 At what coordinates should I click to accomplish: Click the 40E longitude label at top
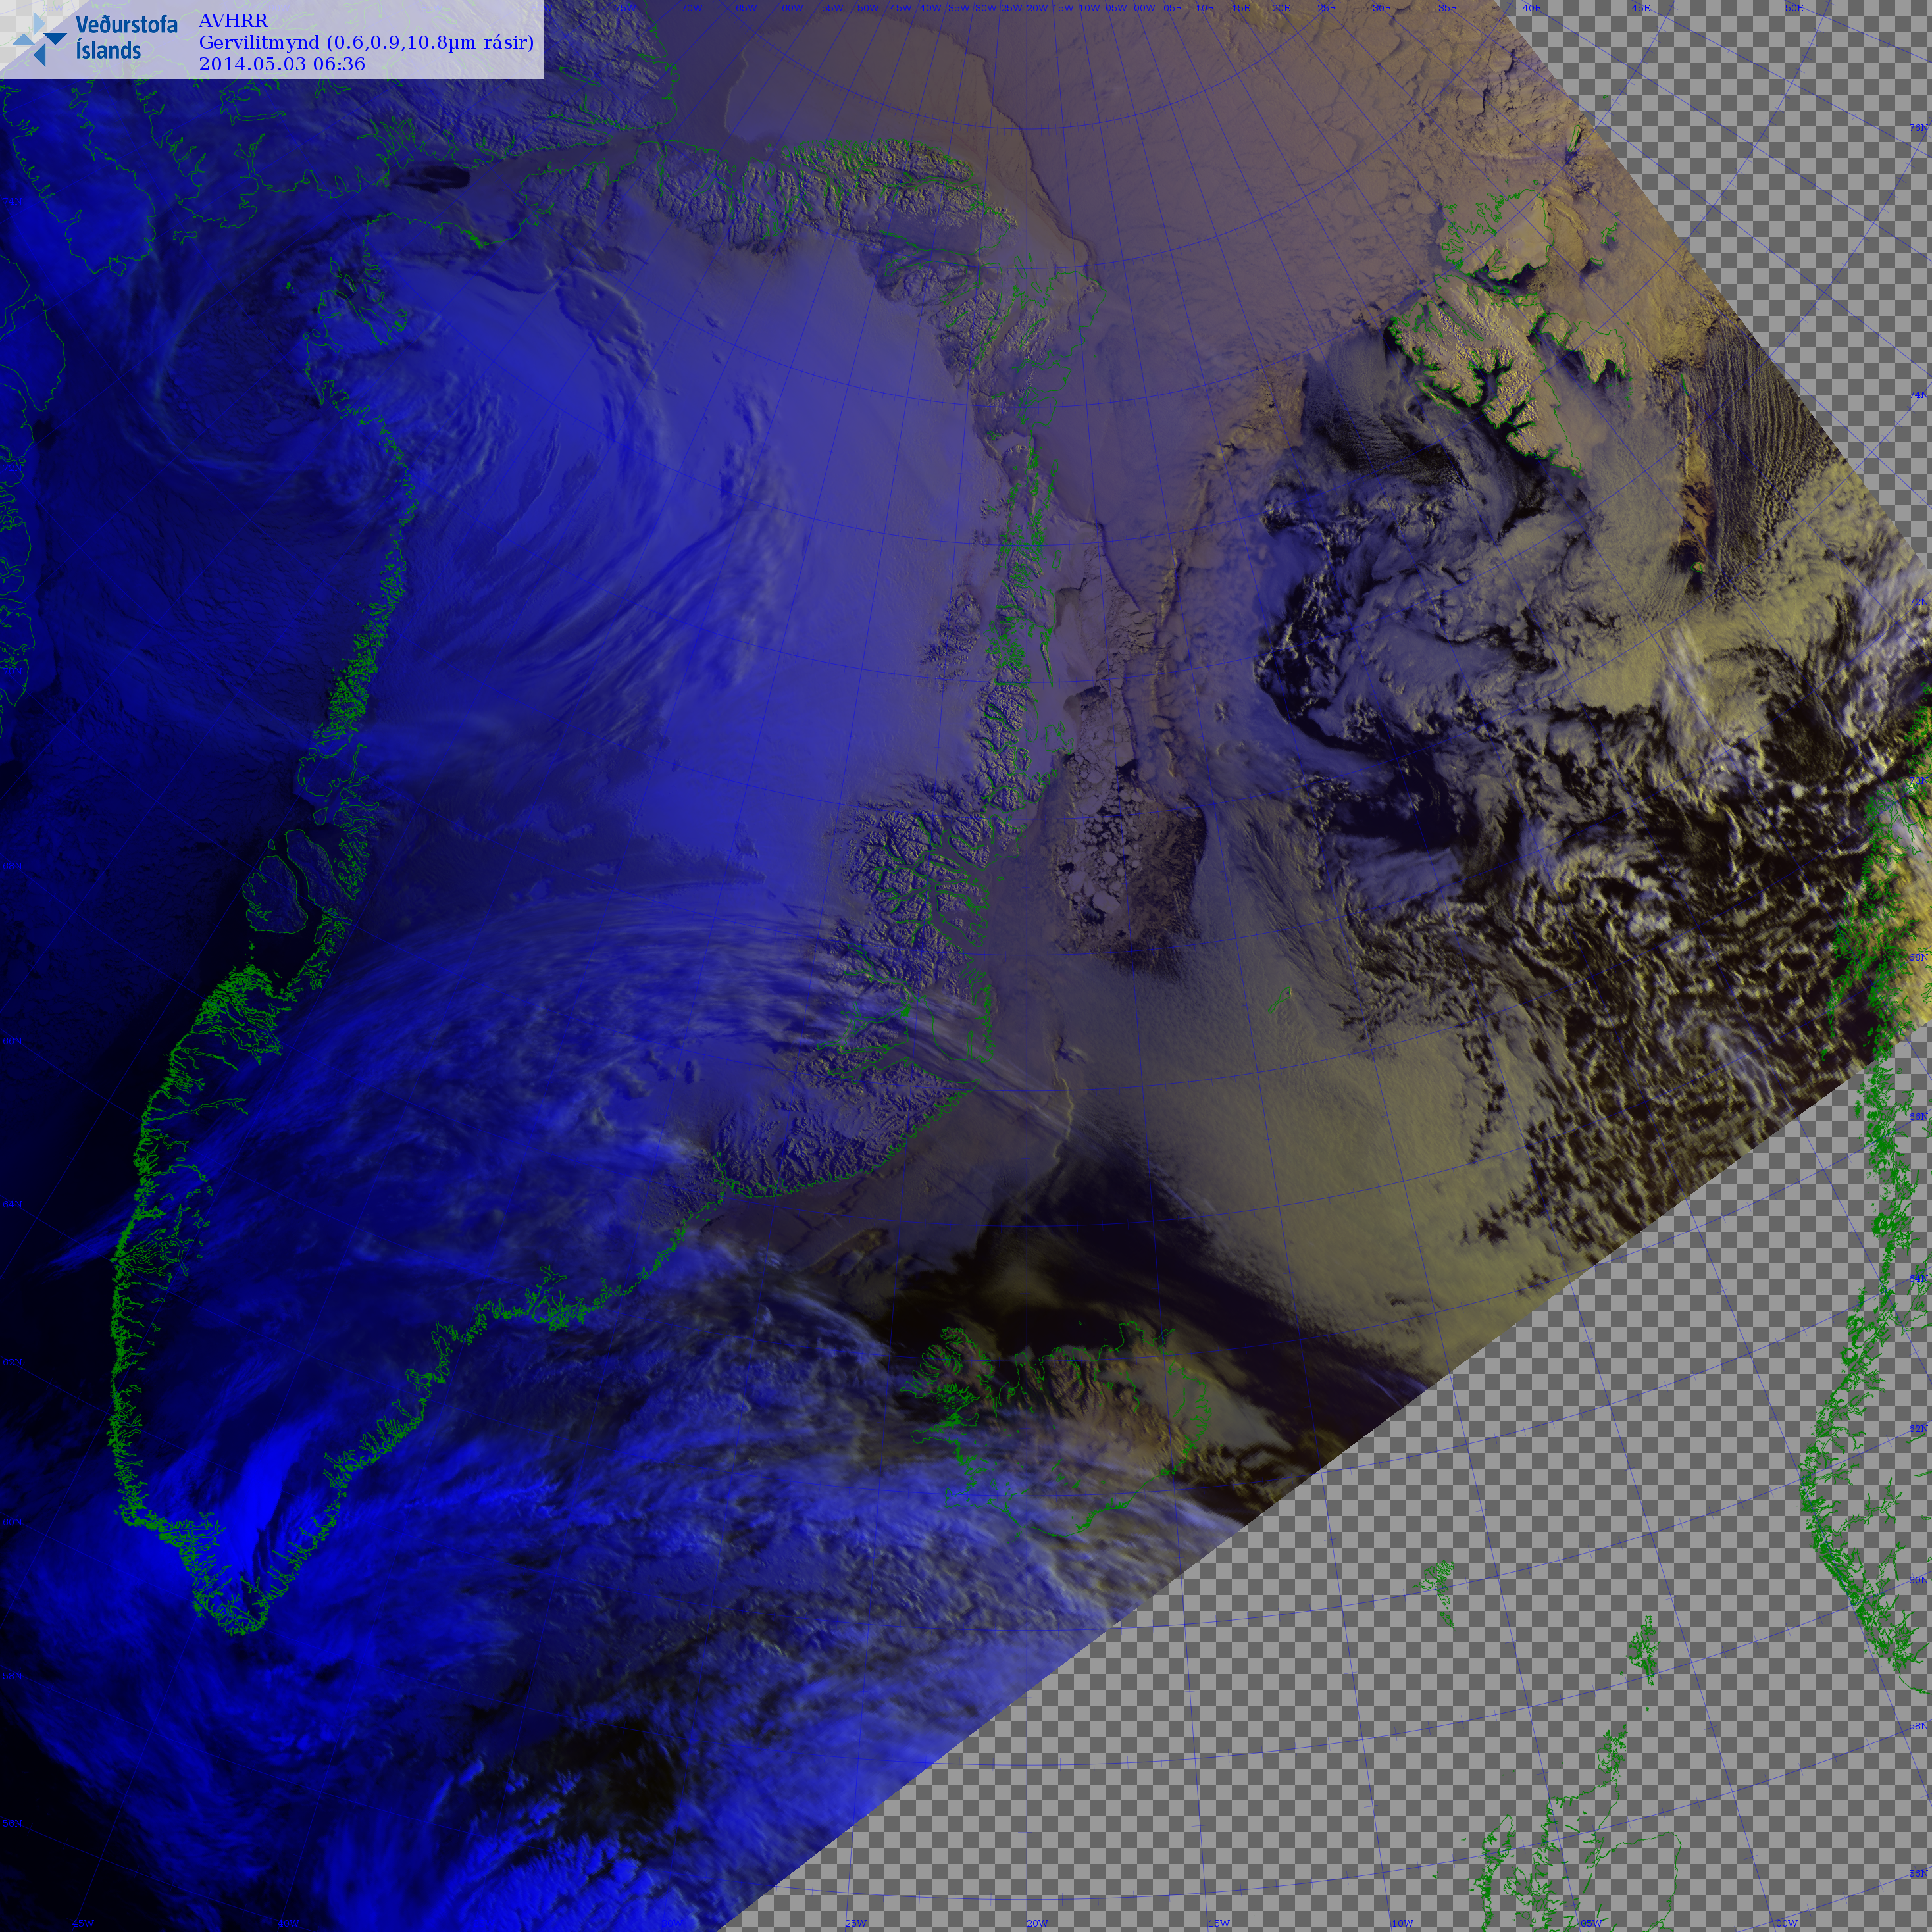click(x=1531, y=8)
